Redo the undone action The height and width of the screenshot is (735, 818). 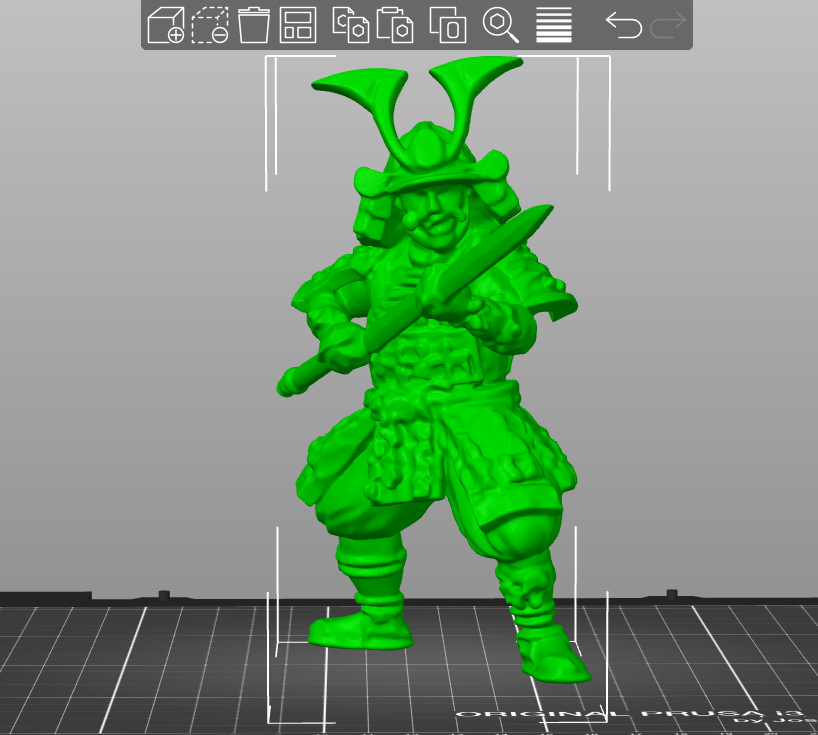[668, 25]
